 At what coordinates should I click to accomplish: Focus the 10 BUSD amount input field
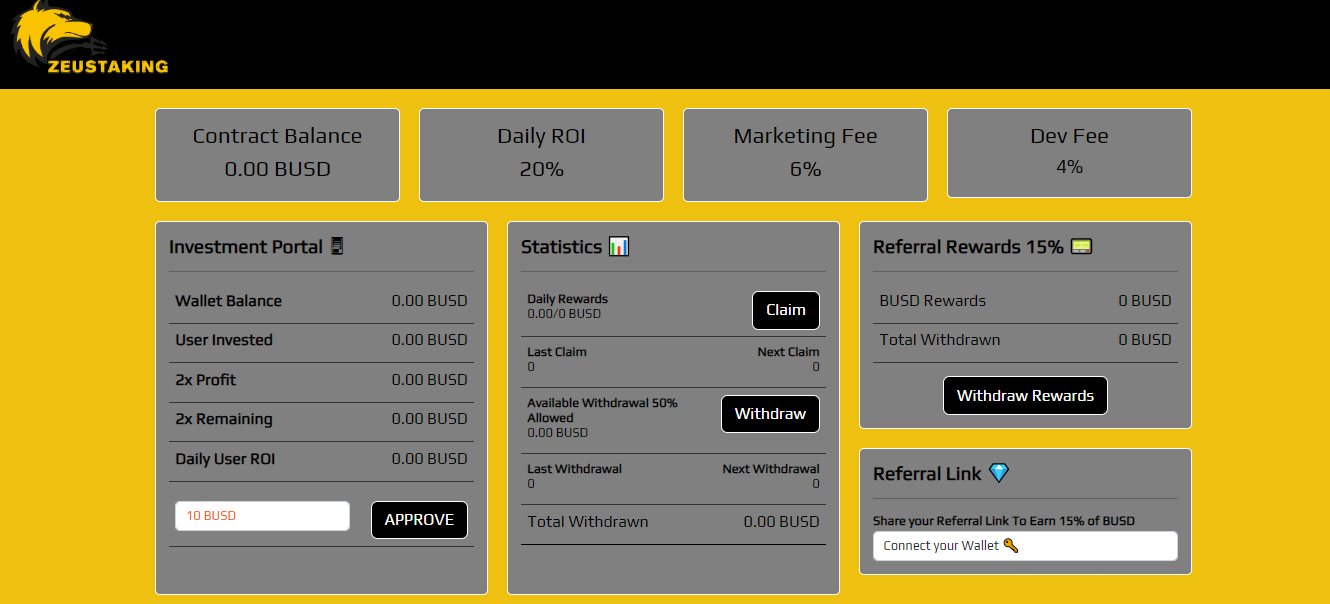pyautogui.click(x=262, y=516)
